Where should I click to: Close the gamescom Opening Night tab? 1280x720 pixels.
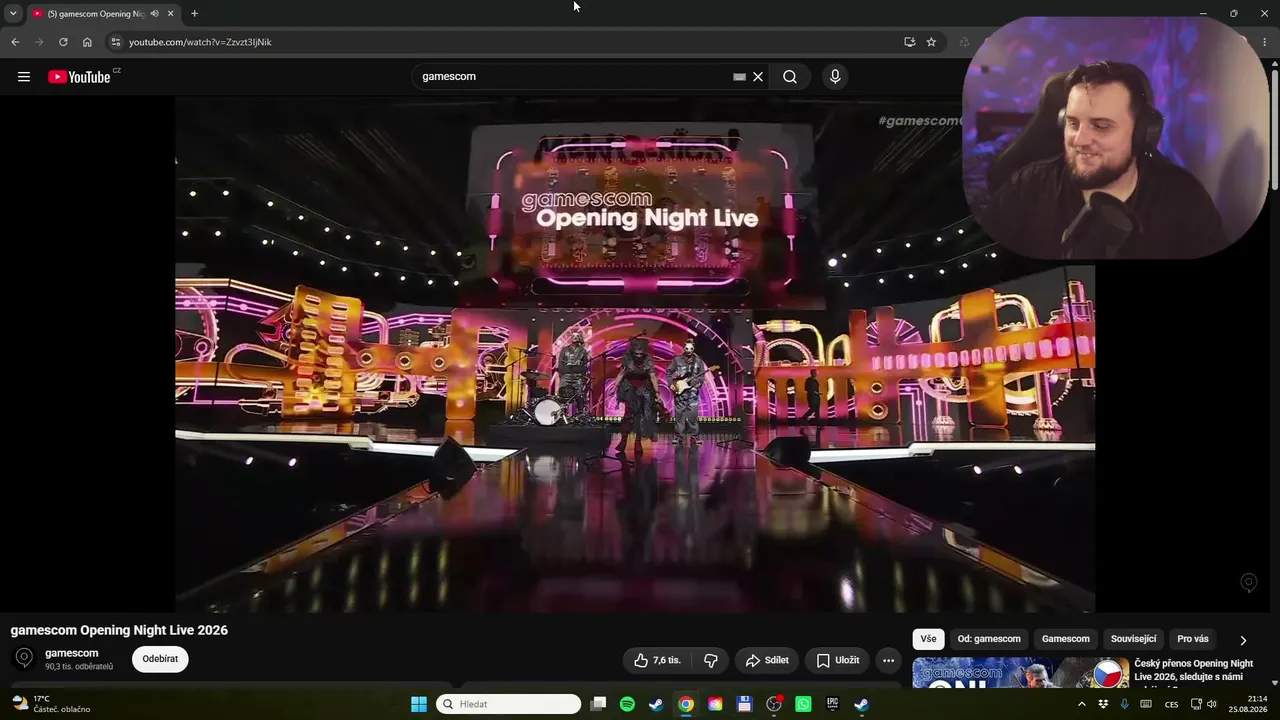pos(170,14)
